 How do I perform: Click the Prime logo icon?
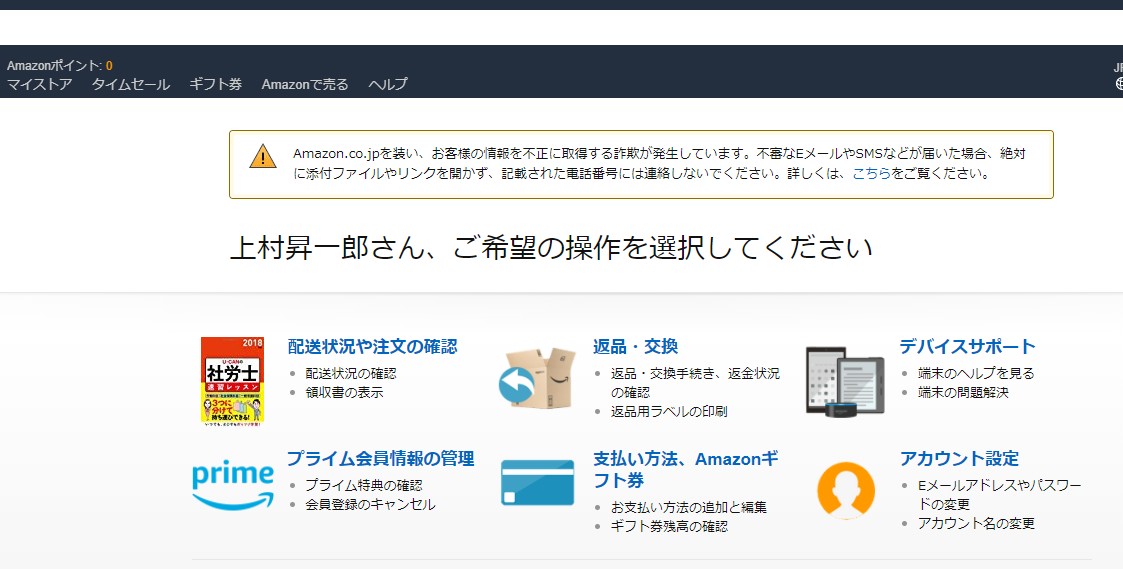tap(233, 484)
